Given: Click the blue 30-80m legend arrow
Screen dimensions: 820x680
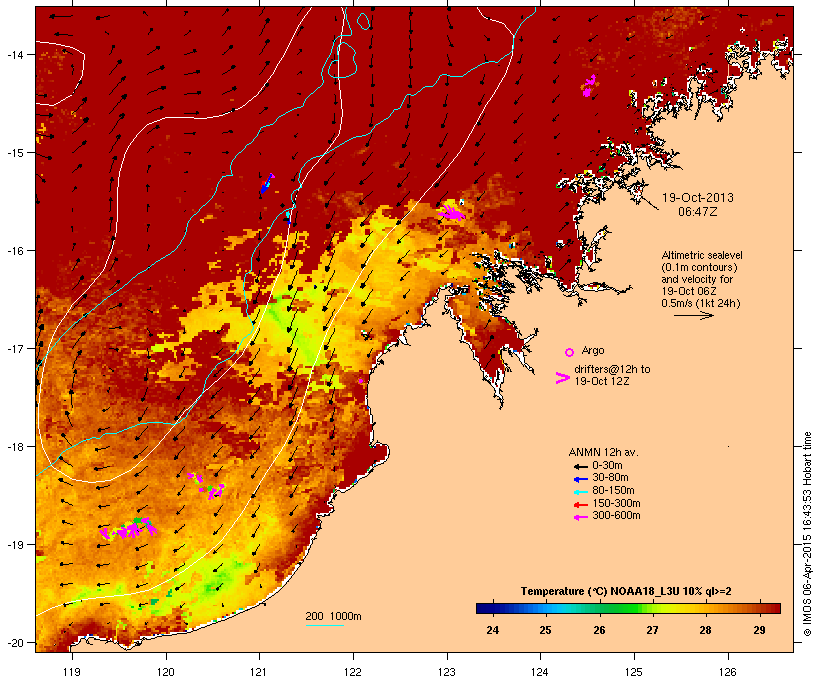Looking at the screenshot, I should [x=580, y=479].
